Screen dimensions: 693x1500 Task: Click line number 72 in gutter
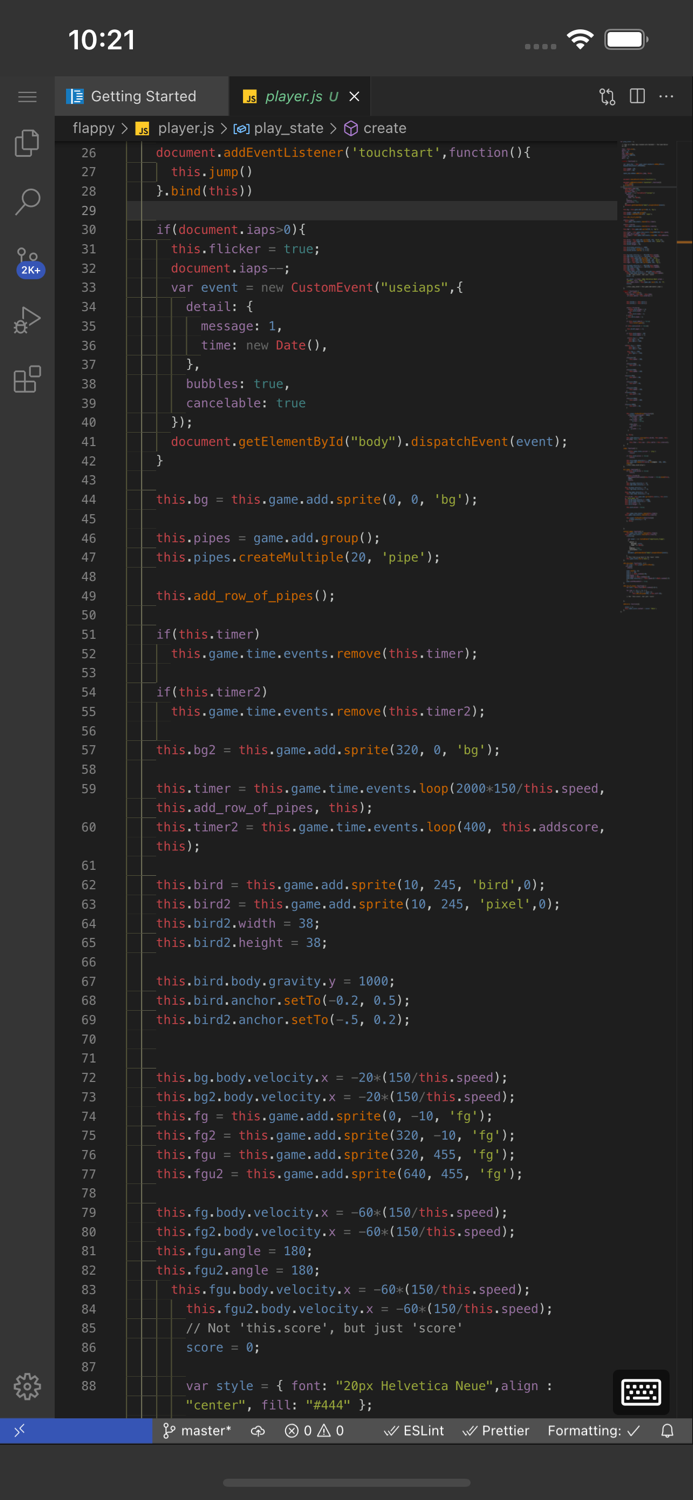[x=89, y=1077]
